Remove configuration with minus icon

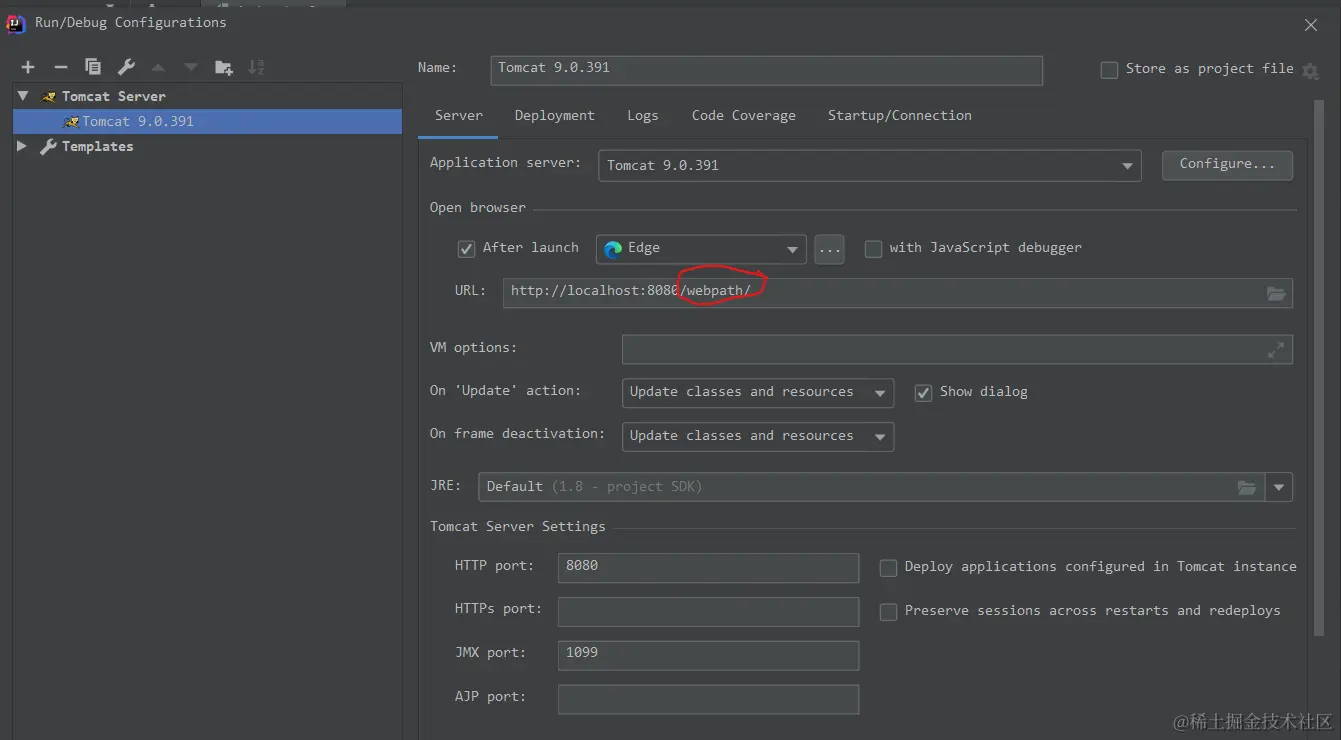(61, 67)
